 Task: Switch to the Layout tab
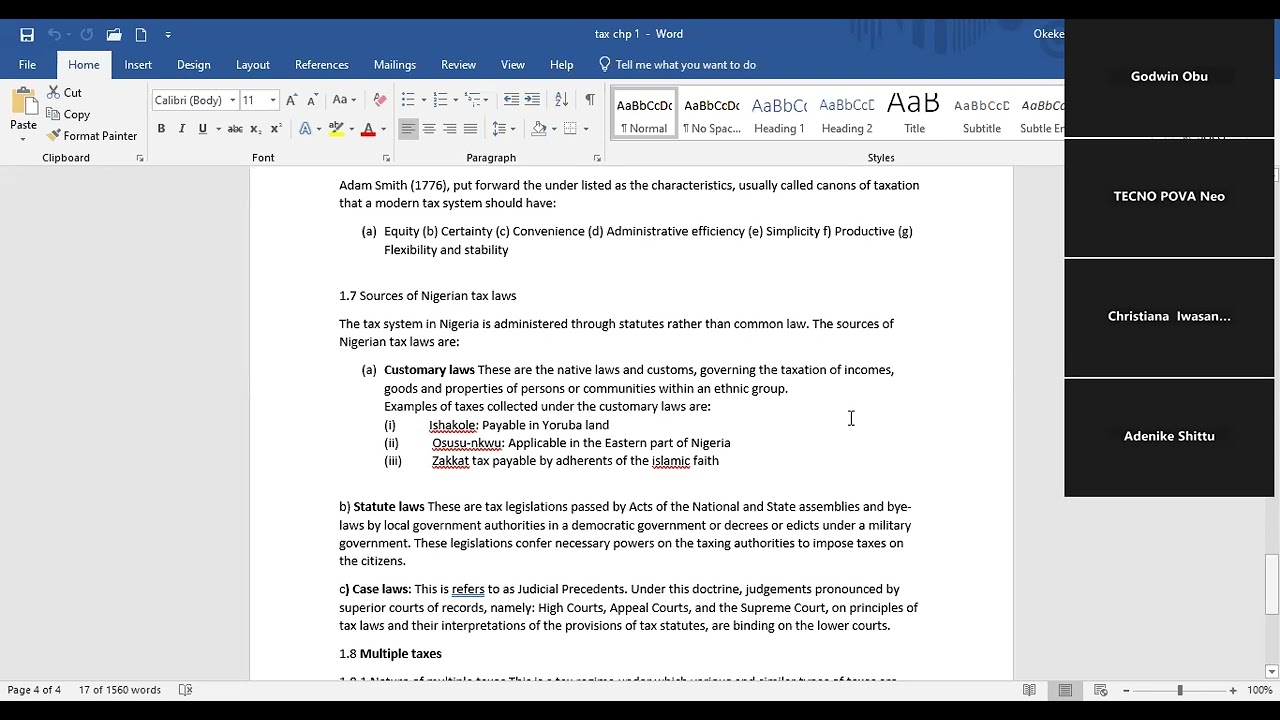[253, 65]
